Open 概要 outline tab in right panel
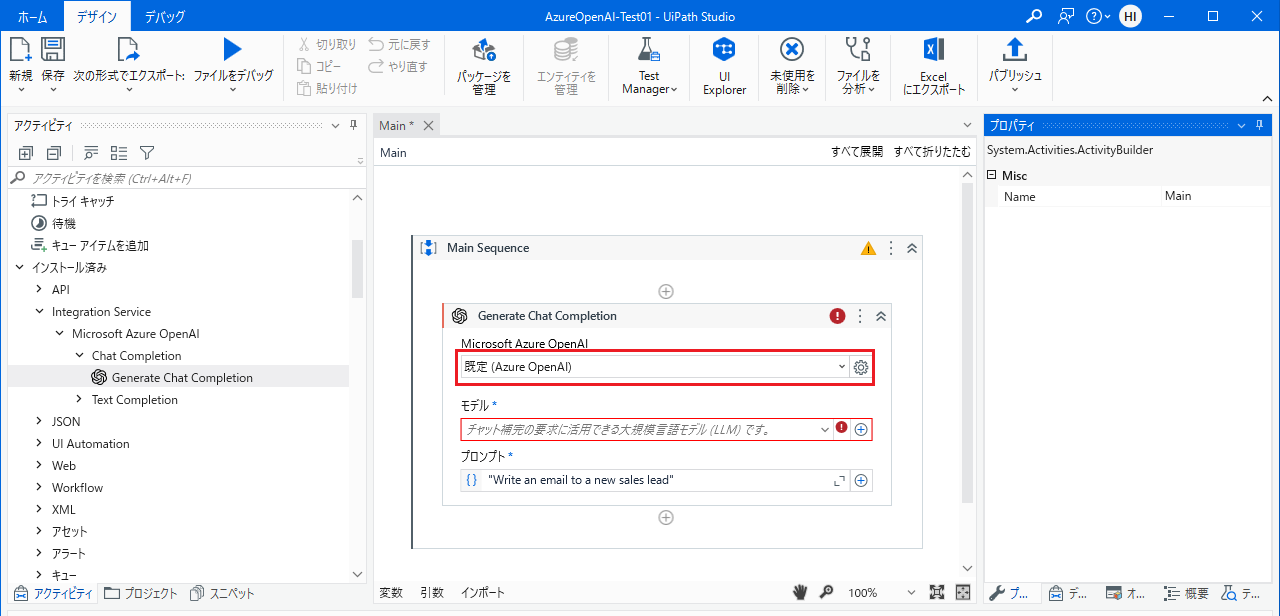 point(1187,593)
